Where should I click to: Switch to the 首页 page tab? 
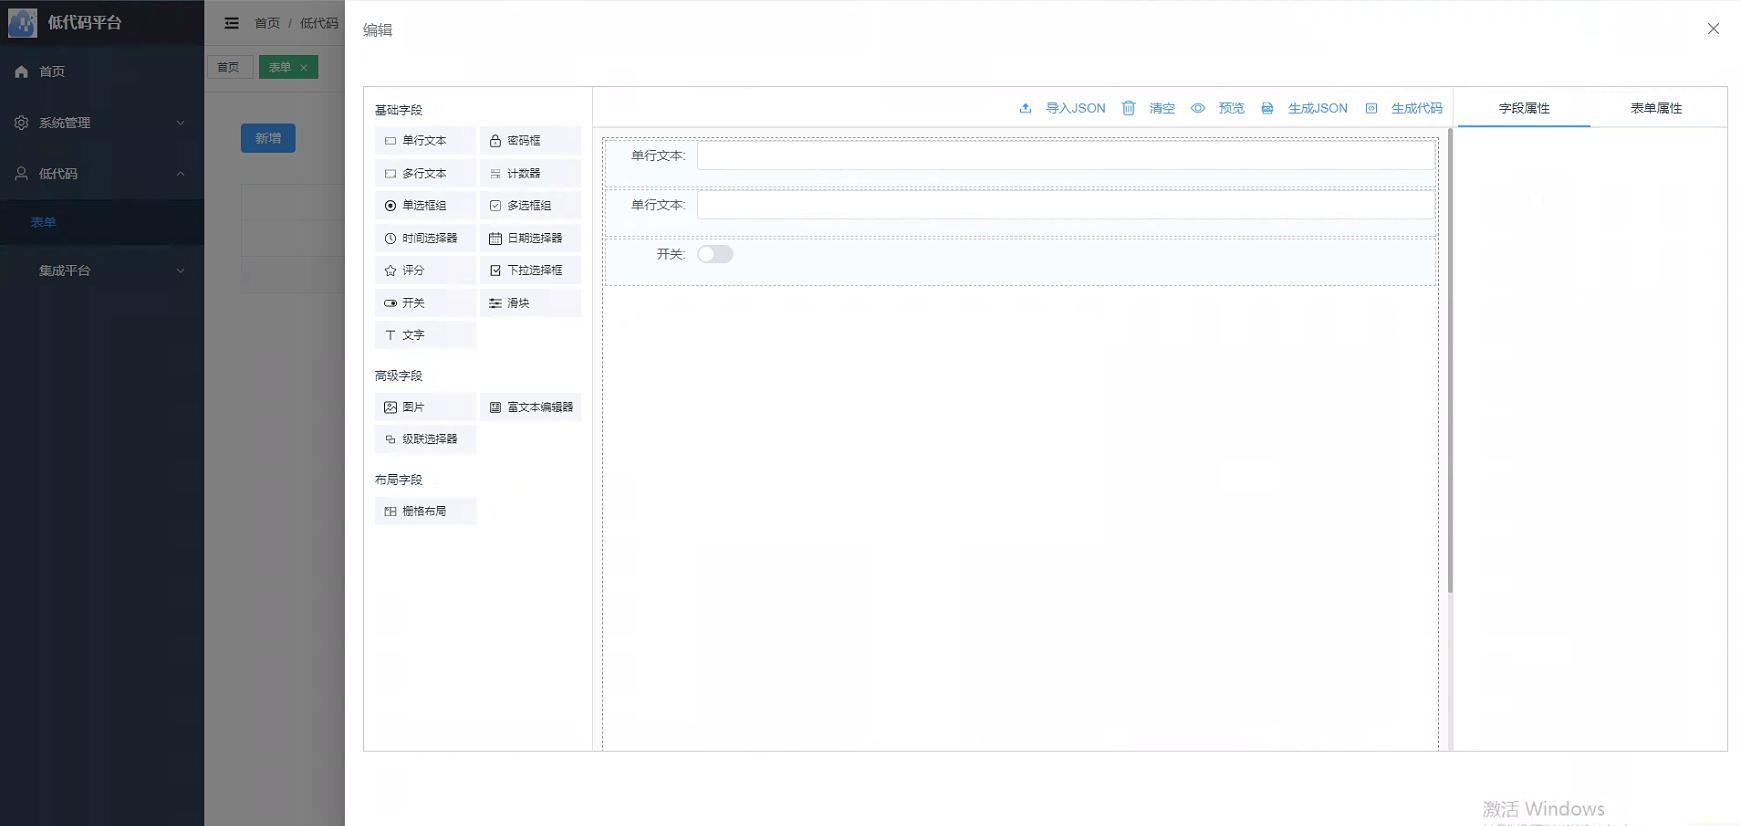(229, 67)
